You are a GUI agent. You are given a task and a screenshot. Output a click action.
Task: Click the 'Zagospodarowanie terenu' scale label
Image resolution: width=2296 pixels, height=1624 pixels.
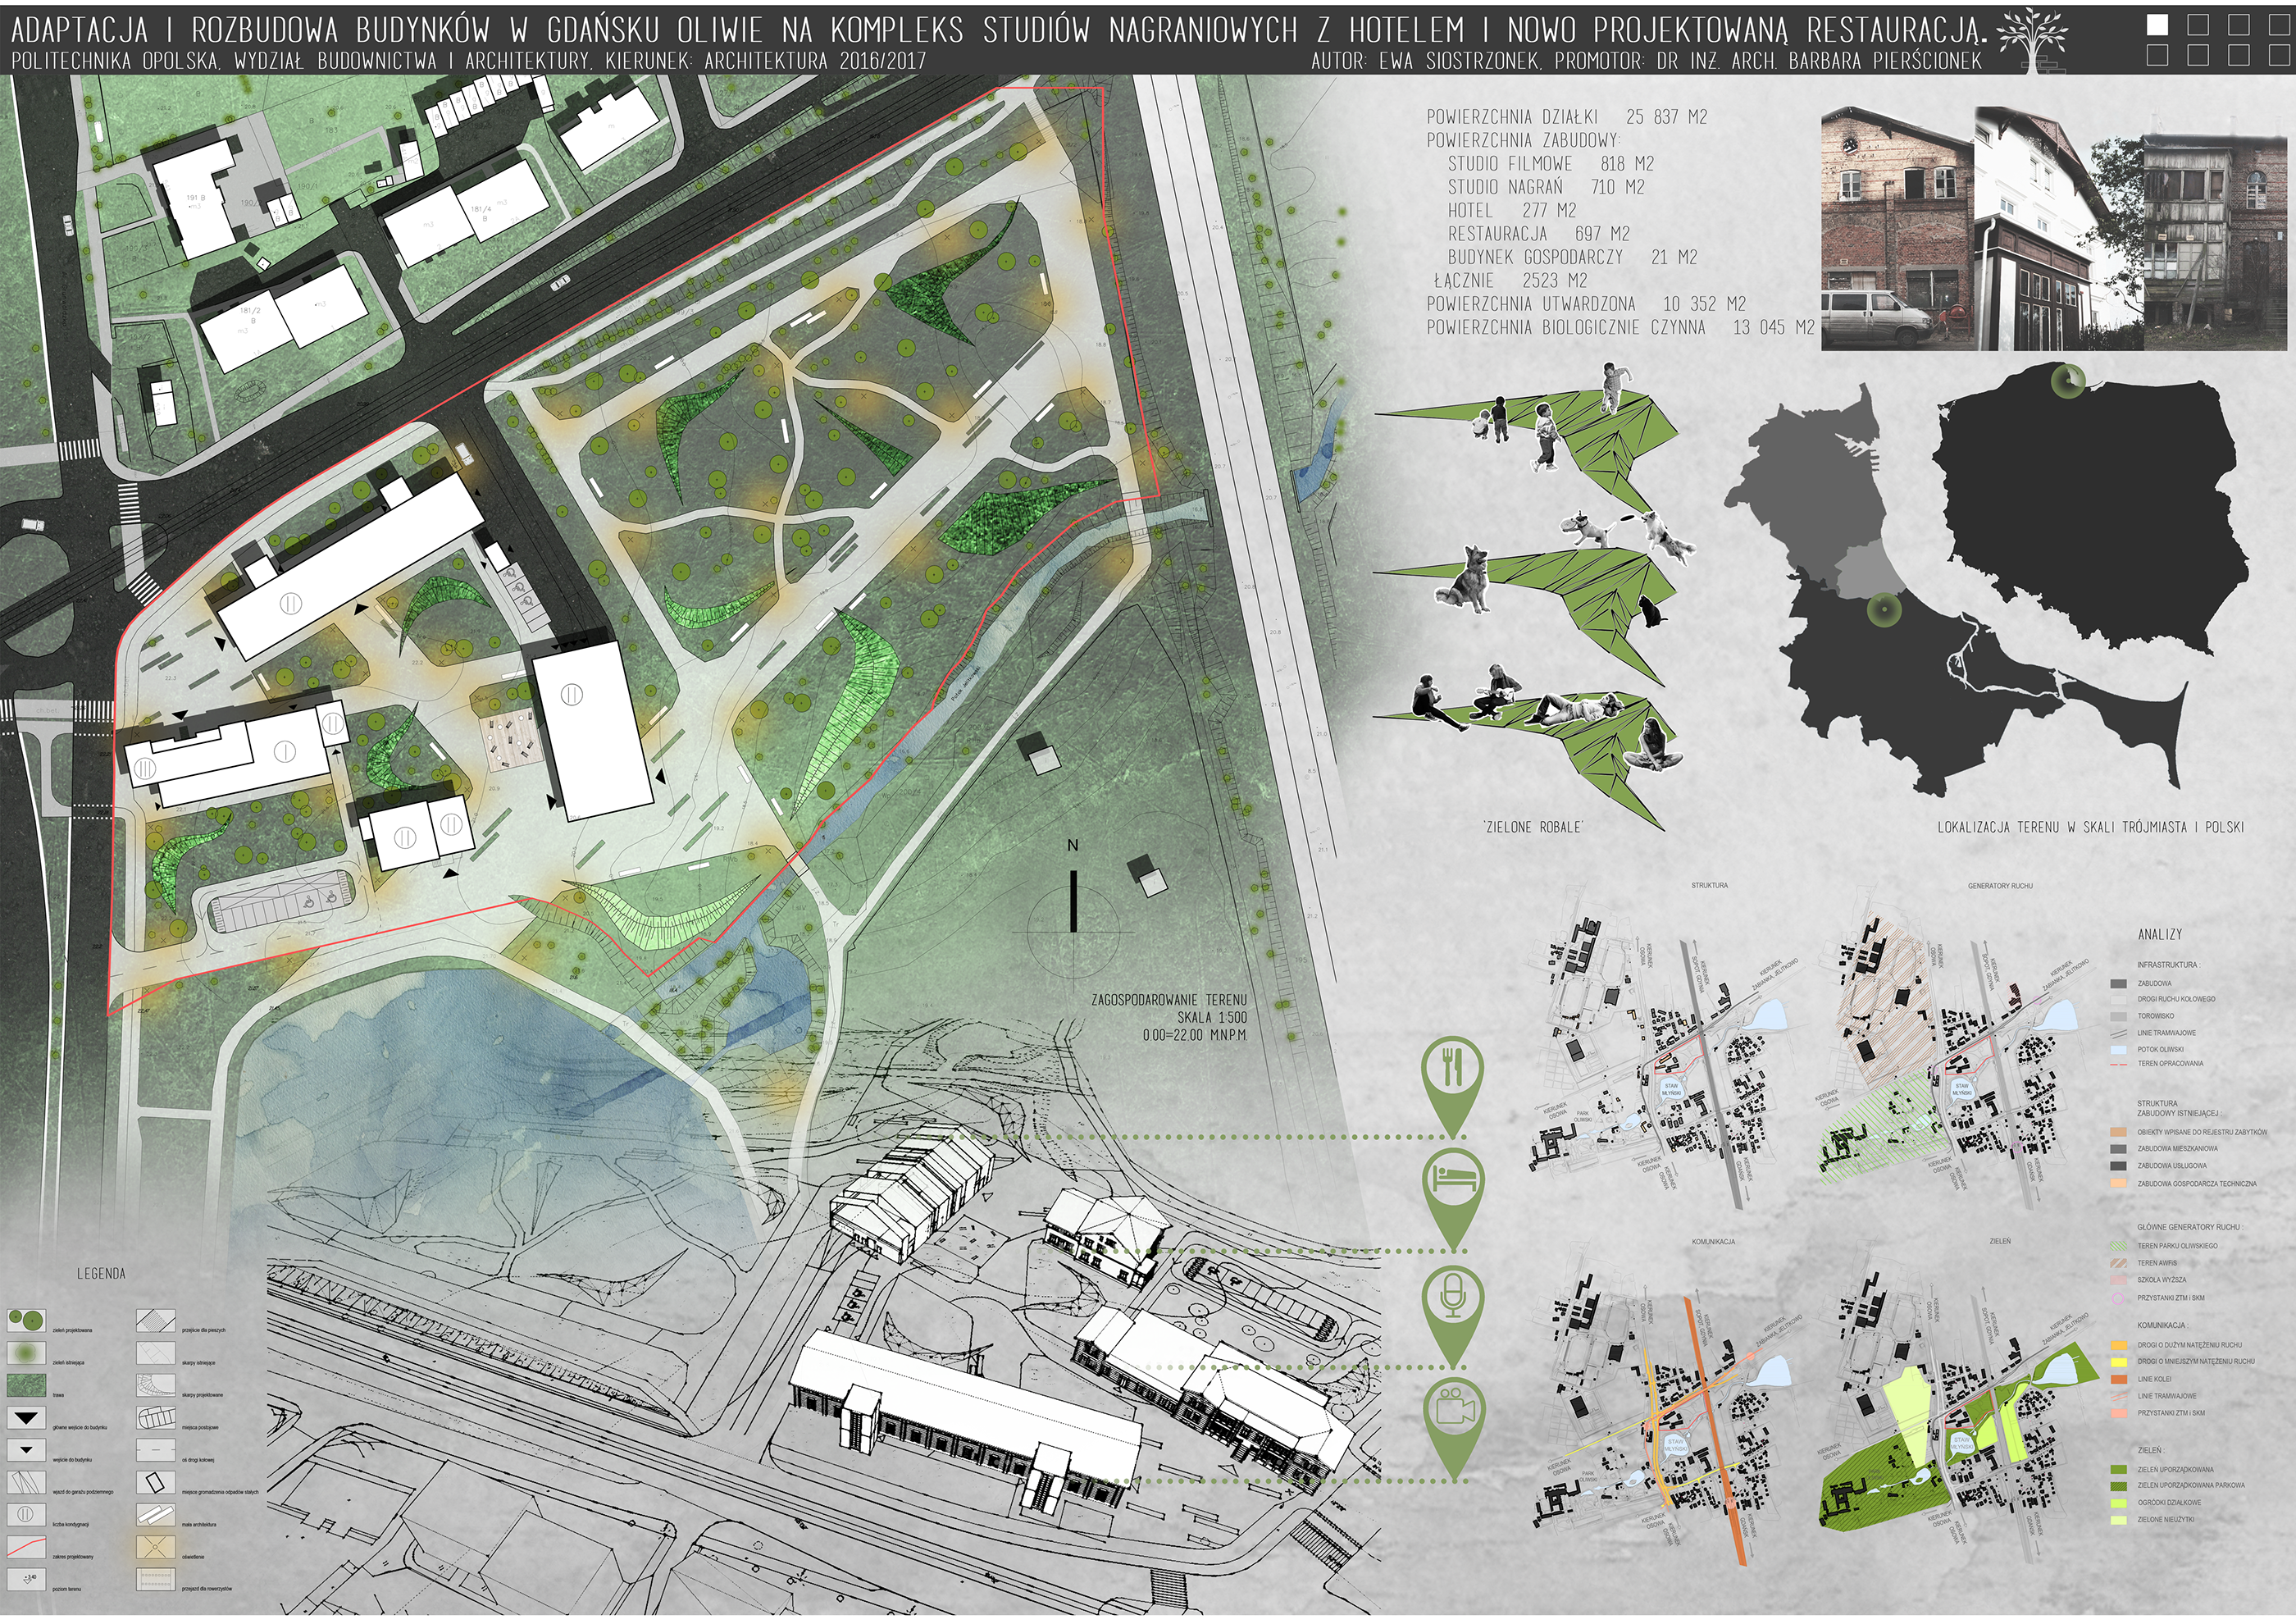pyautogui.click(x=1168, y=1000)
